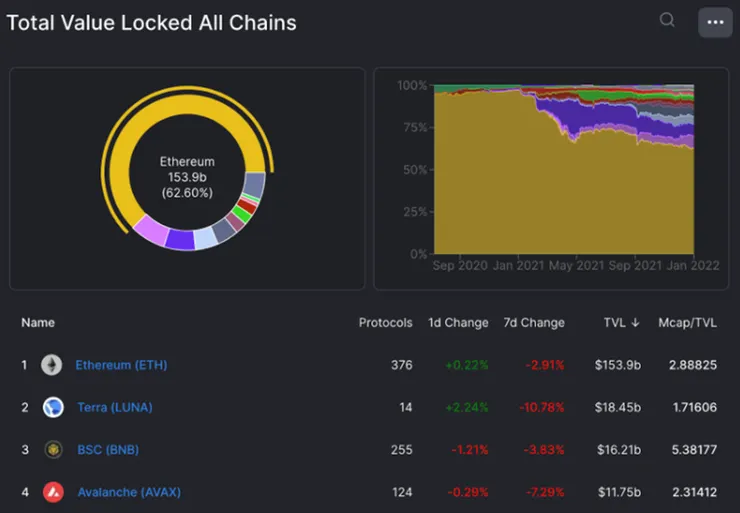Sort by the 1d Change column header
Viewport: 740px width, 513px height.
[458, 323]
